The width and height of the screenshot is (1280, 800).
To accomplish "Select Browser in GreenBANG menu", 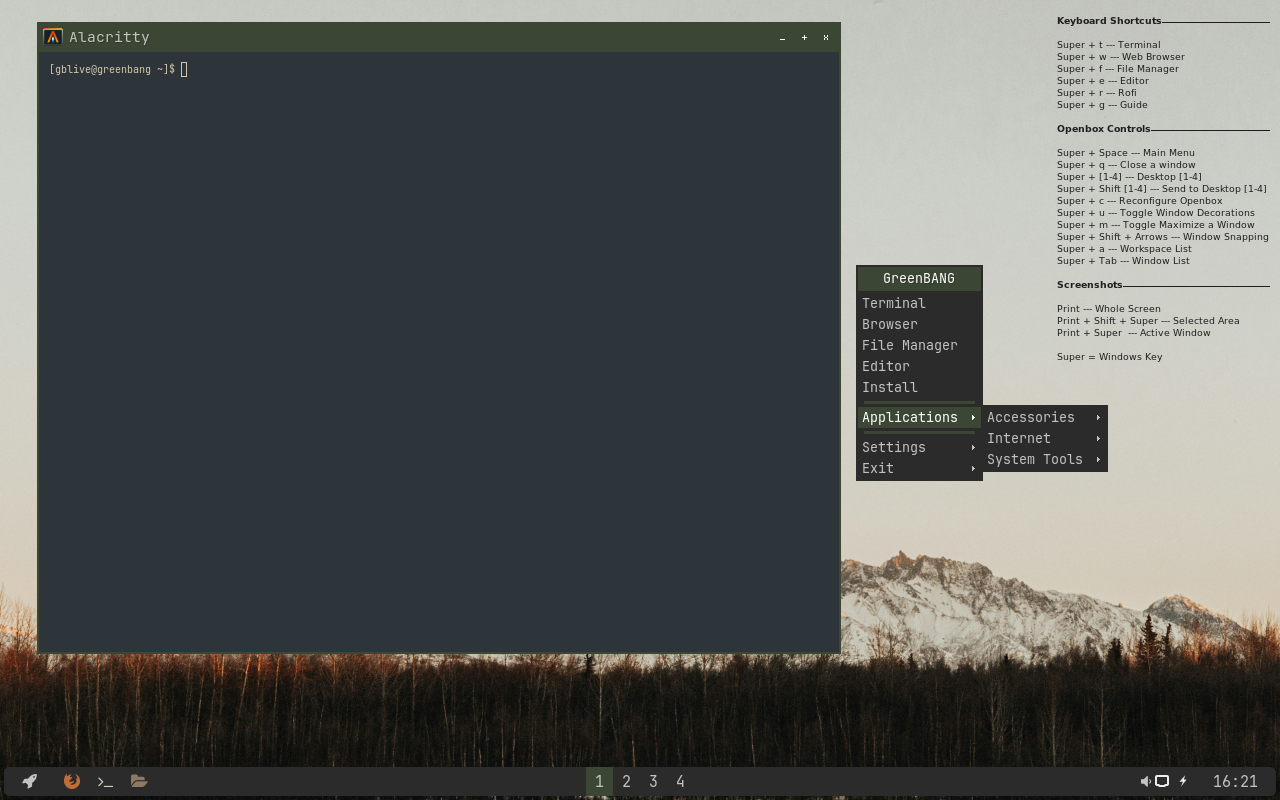I will click(x=919, y=324).
